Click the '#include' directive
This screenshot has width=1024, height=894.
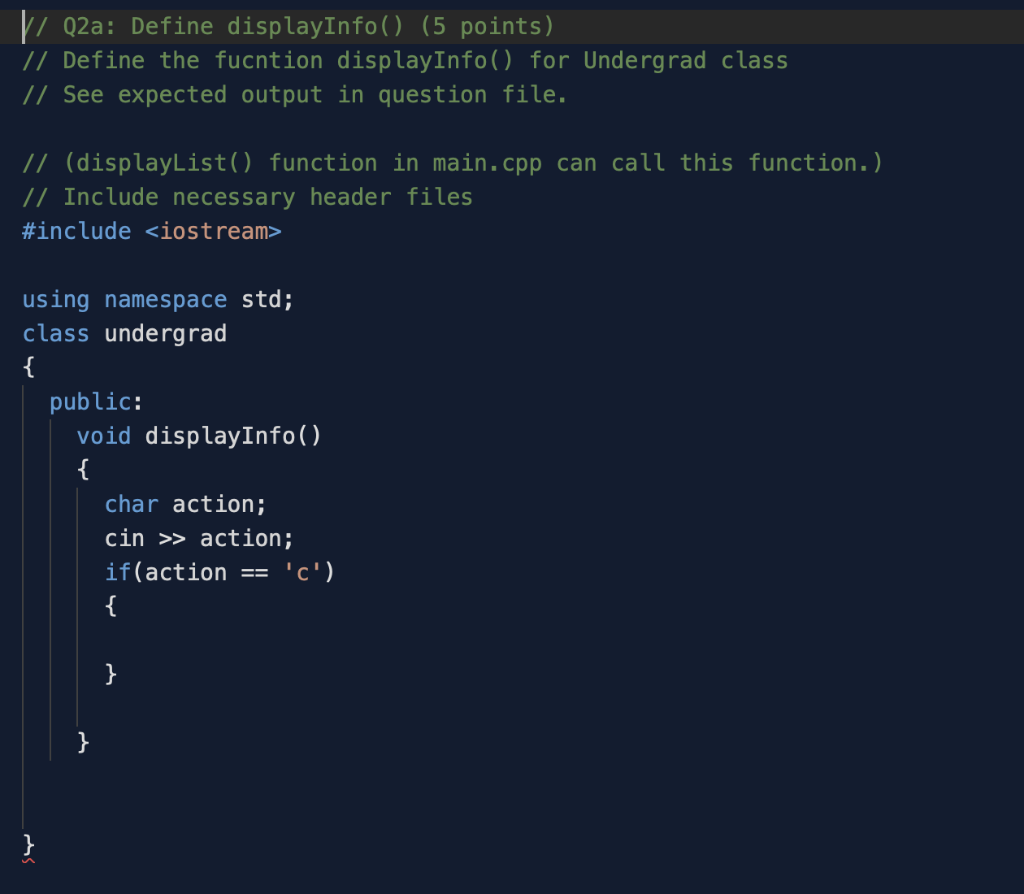(76, 231)
